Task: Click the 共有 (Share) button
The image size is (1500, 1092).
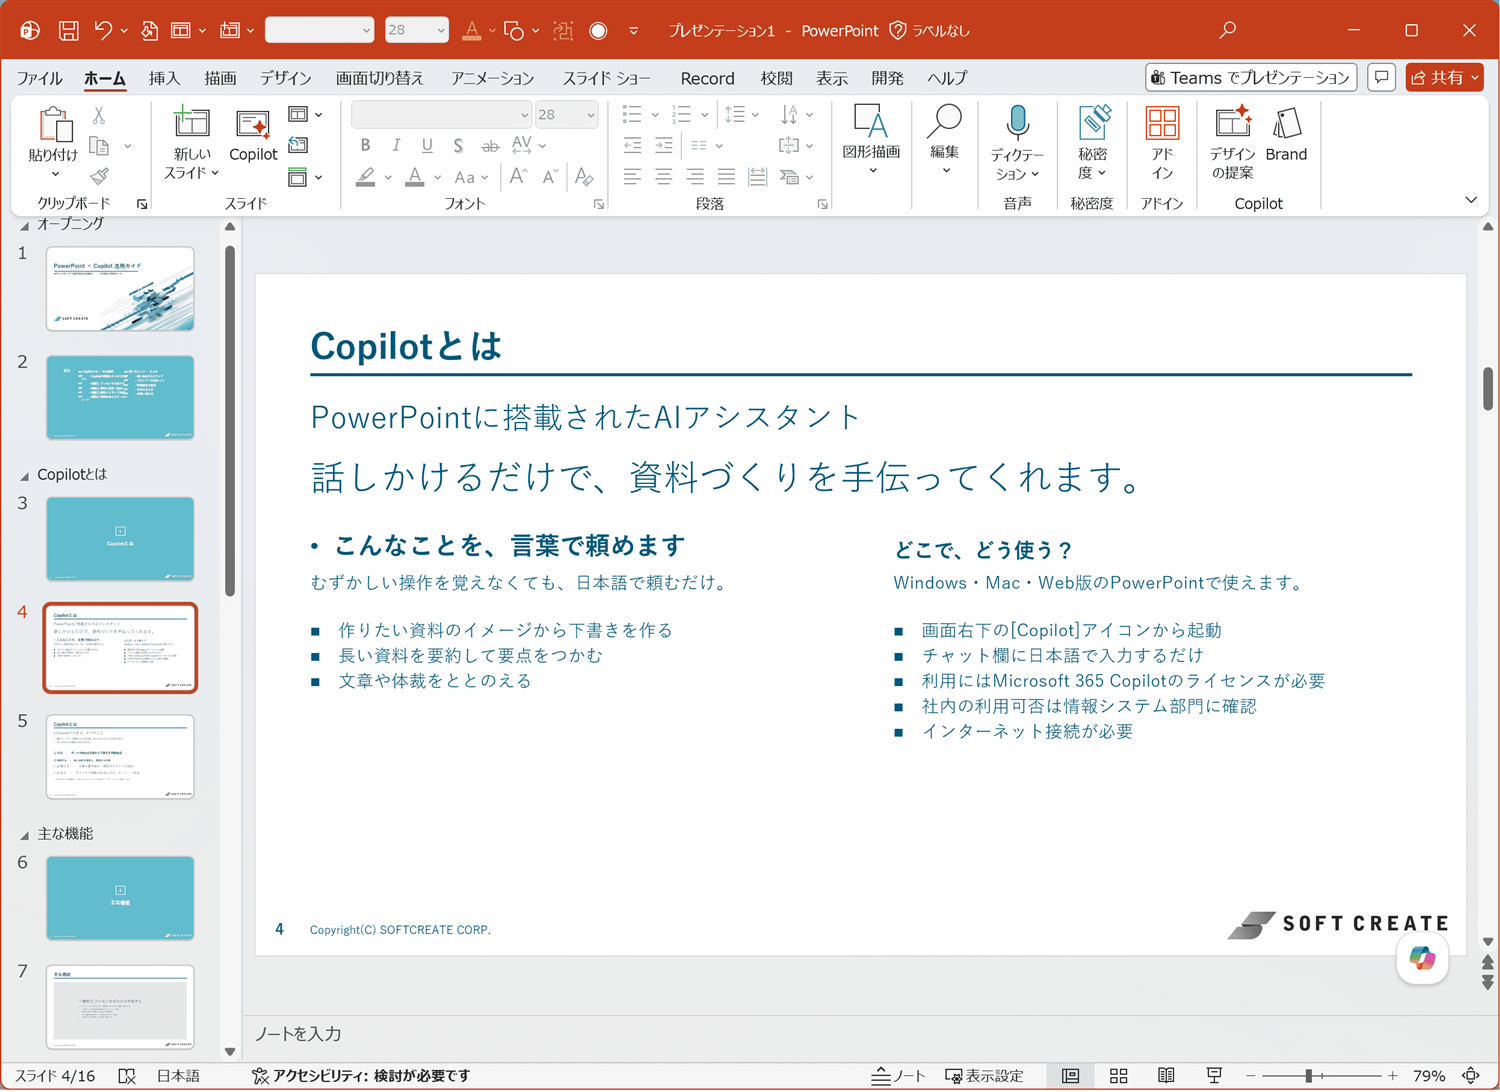Action: (x=1443, y=77)
